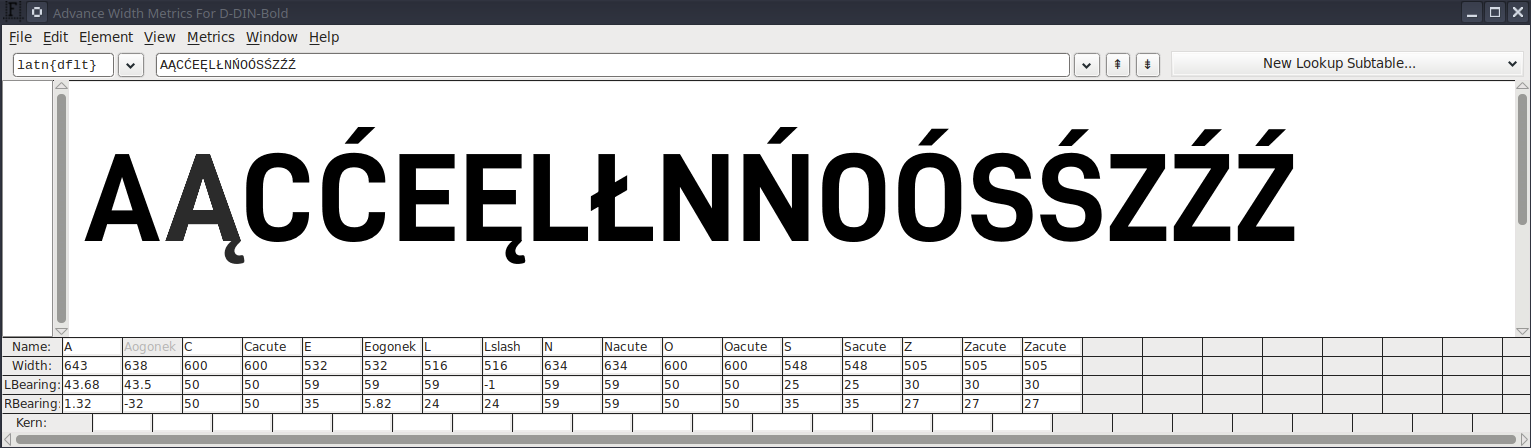Open the Window menu
This screenshot has width=1531, height=448.
[x=272, y=37]
